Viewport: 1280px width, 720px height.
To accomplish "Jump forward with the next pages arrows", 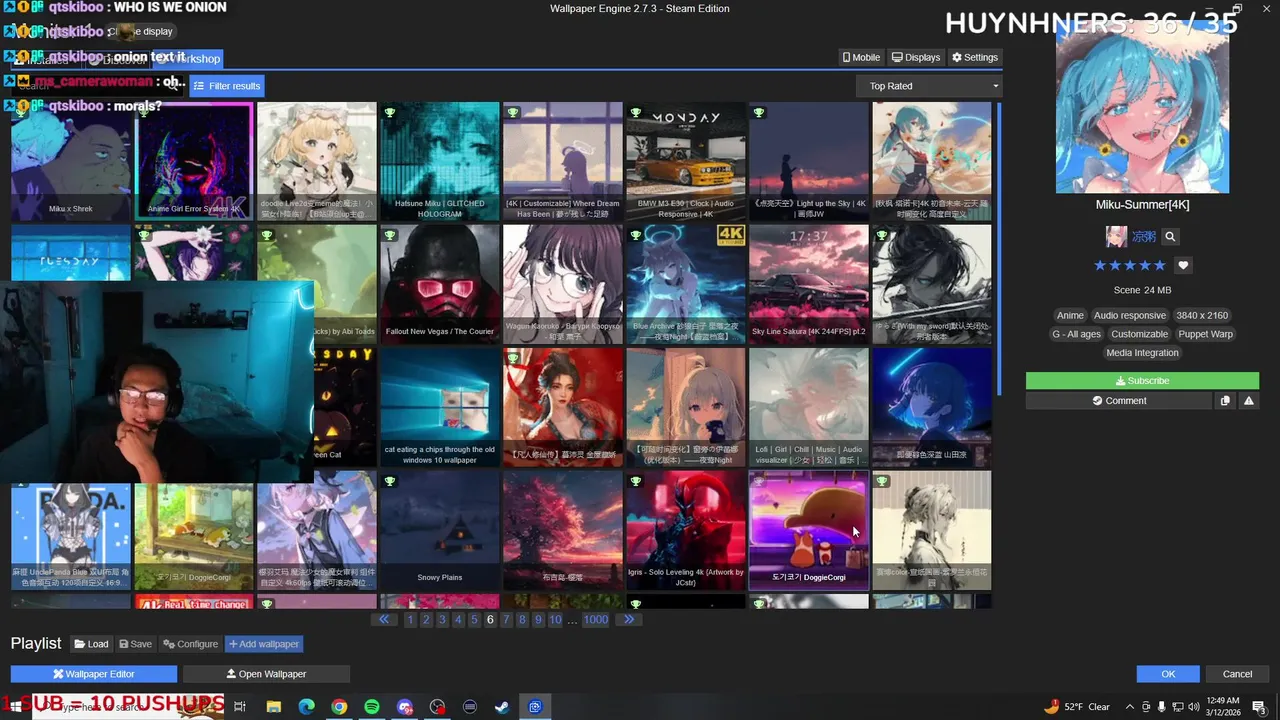I will (x=628, y=620).
